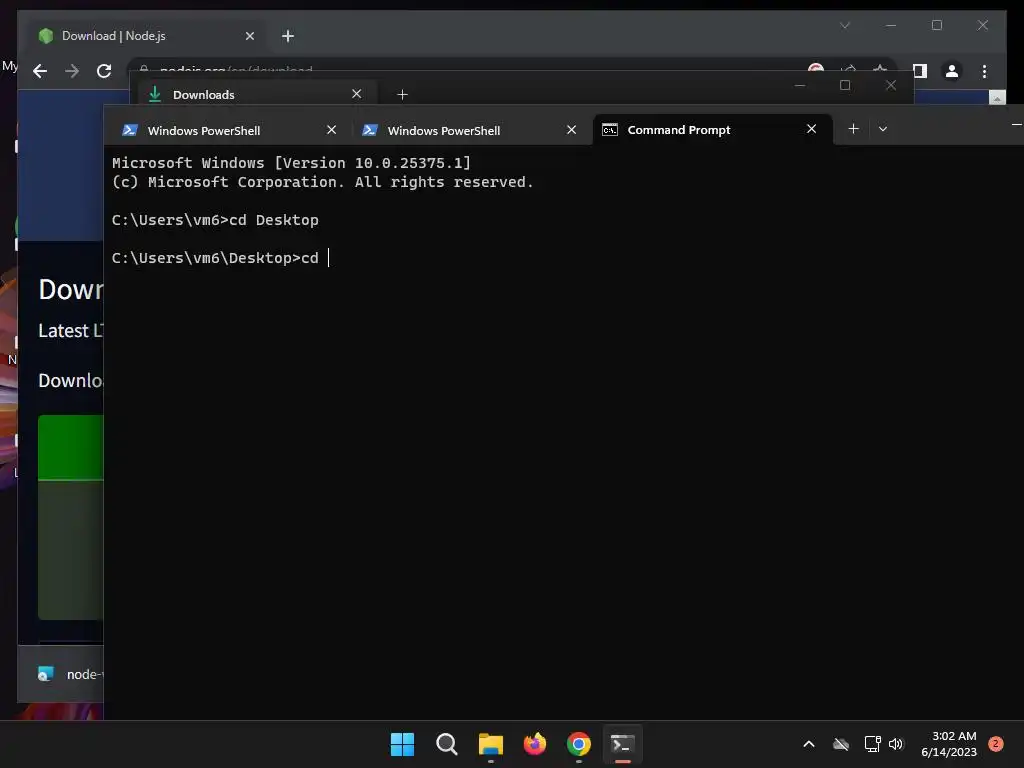Open Chrome profile menu

[x=952, y=71]
